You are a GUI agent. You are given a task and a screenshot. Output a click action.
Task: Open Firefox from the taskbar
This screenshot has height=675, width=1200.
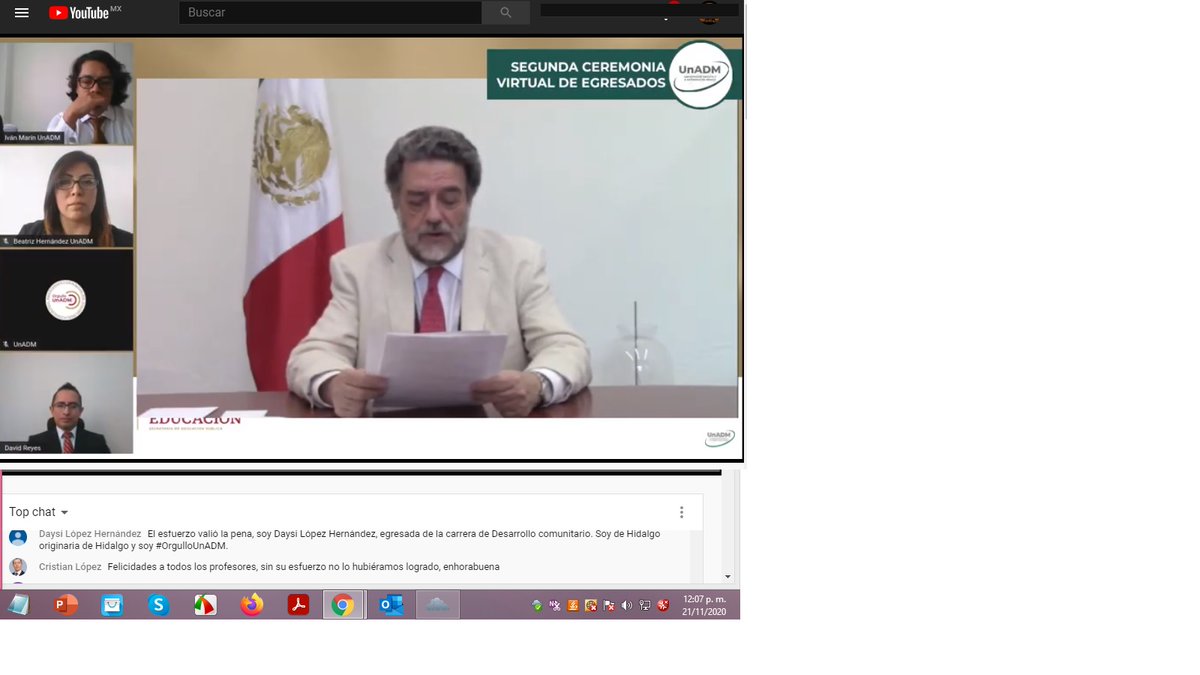pyautogui.click(x=252, y=605)
